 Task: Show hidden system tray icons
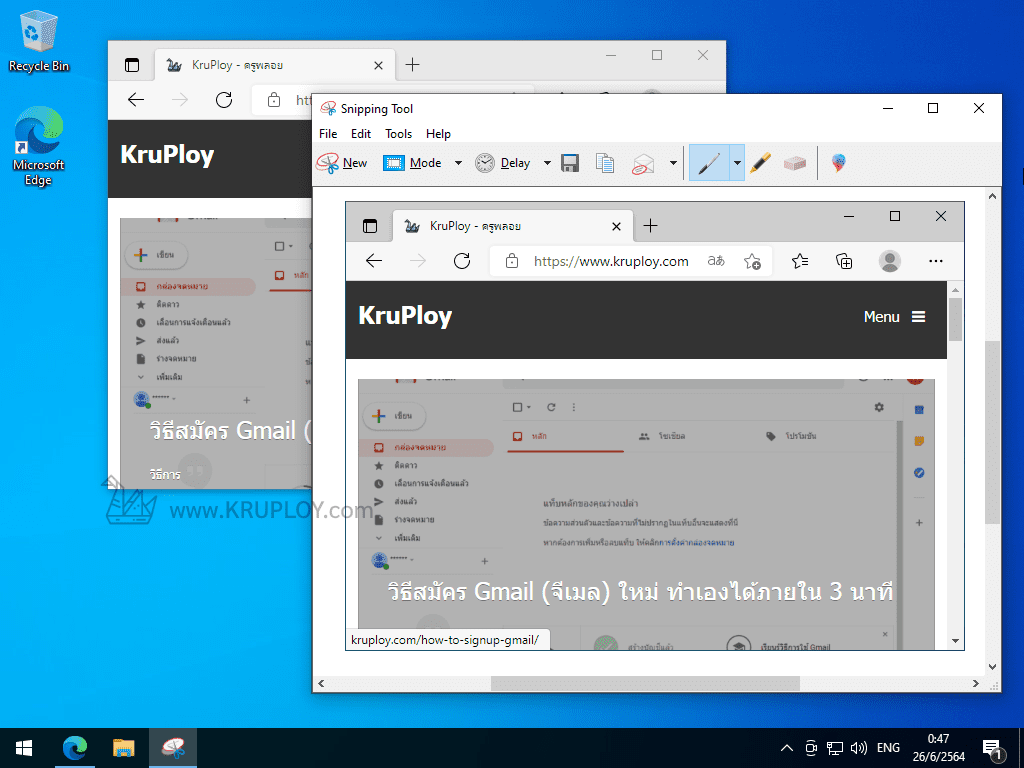click(x=787, y=748)
